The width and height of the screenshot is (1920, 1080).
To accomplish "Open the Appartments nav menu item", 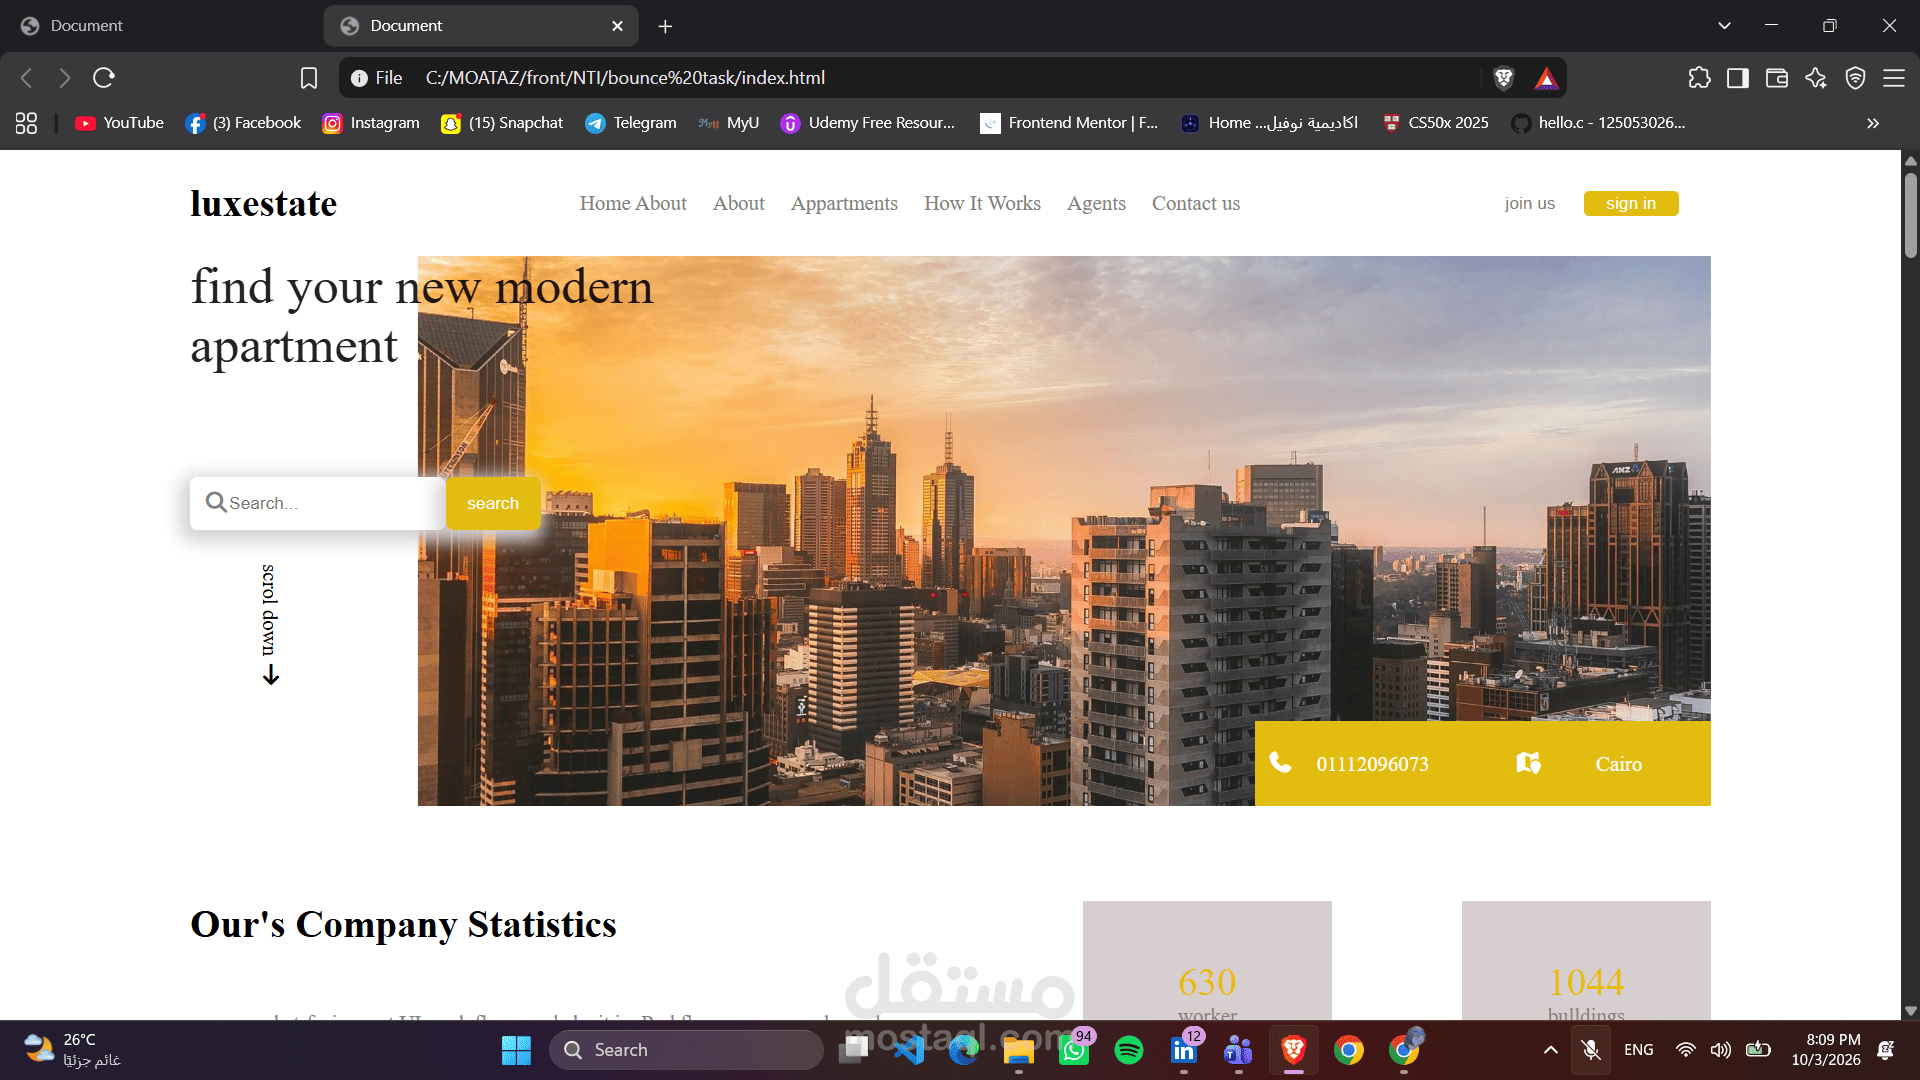I will 844,203.
